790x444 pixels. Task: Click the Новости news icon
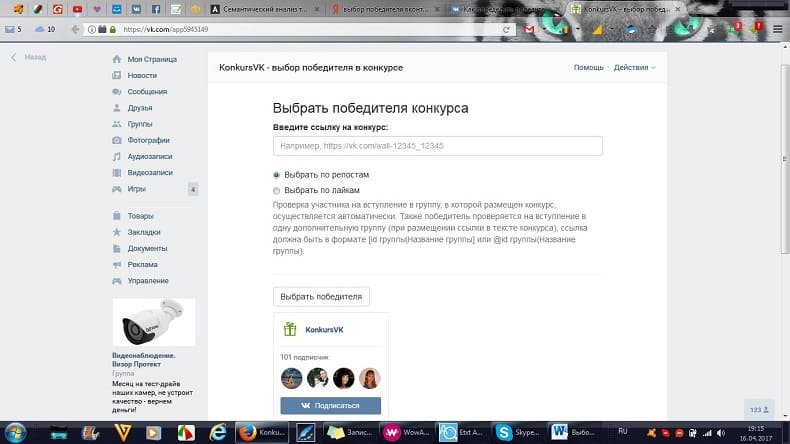click(x=117, y=75)
